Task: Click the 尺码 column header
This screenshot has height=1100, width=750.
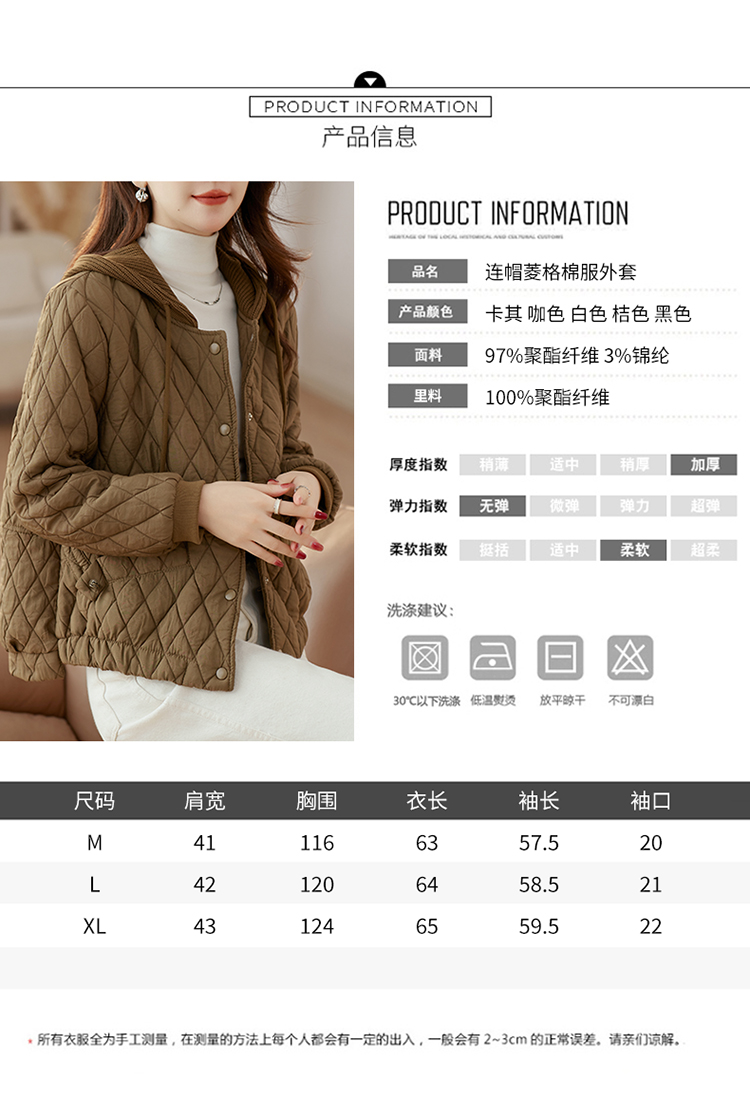Action: pyautogui.click(x=94, y=800)
